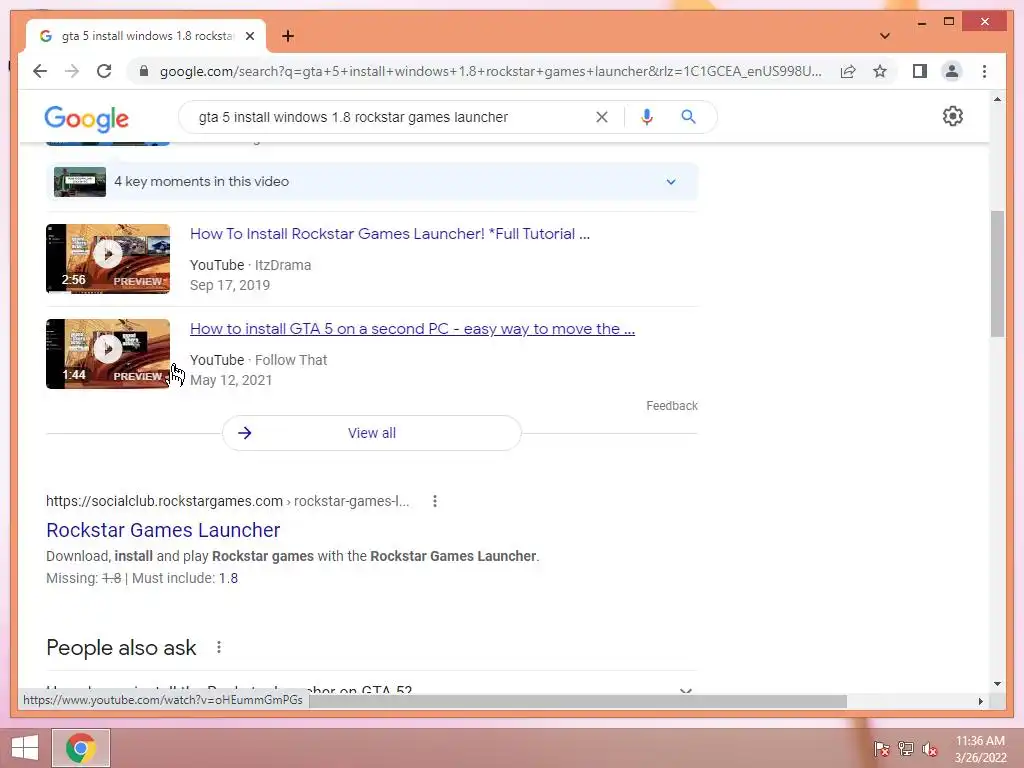Play the 2:56 Rockstar Launcher video preview
1024x768 pixels.
pyautogui.click(x=108, y=259)
